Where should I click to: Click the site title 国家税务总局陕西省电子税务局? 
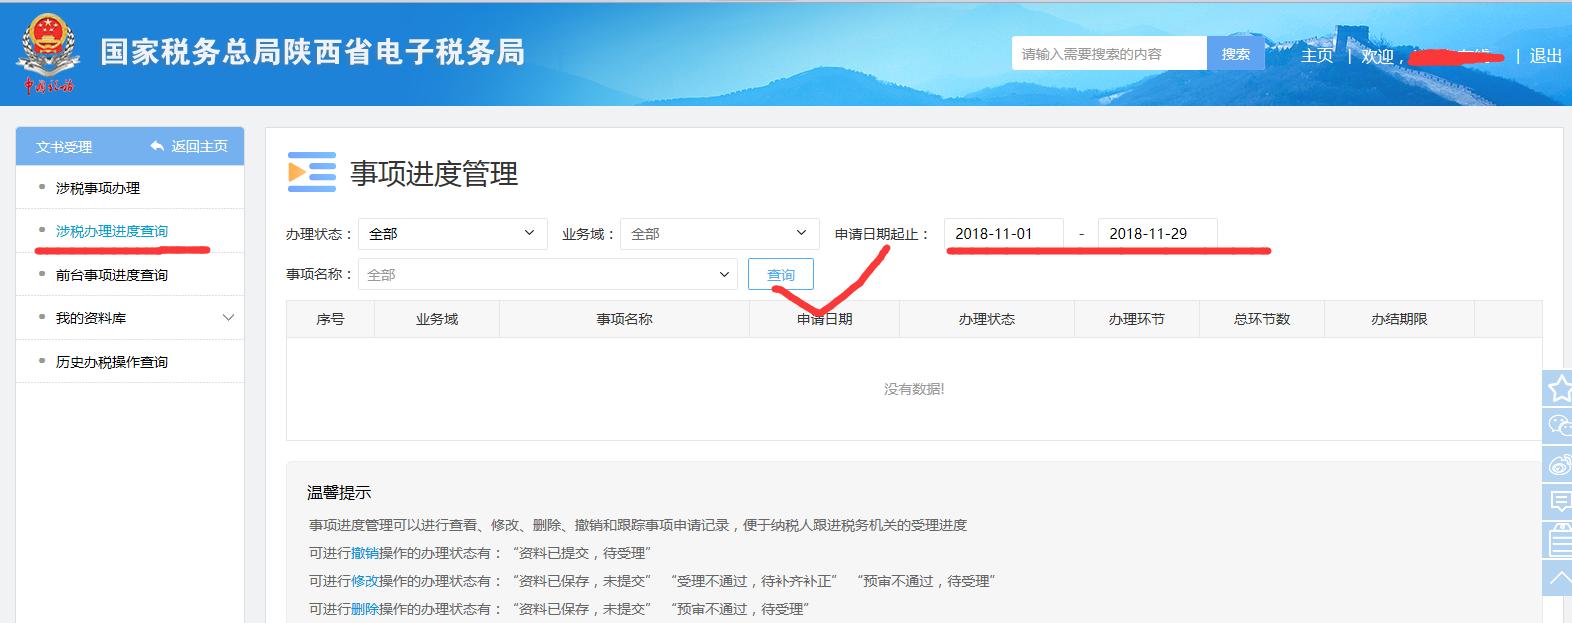tap(313, 52)
